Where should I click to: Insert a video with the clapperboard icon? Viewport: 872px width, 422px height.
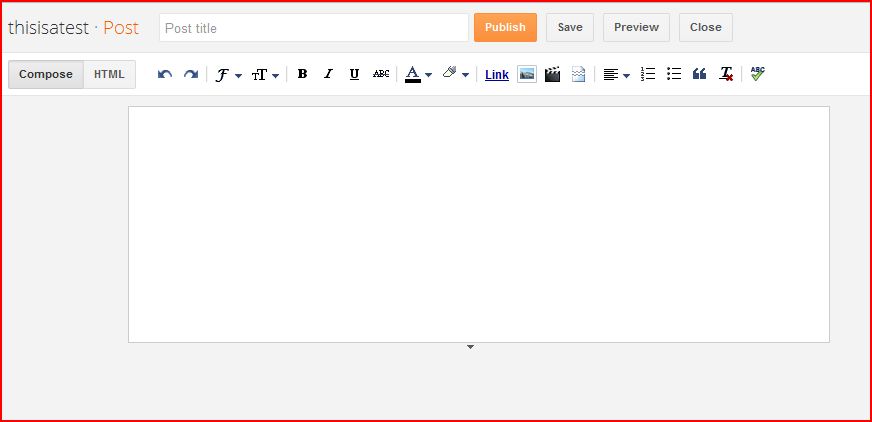pos(552,74)
